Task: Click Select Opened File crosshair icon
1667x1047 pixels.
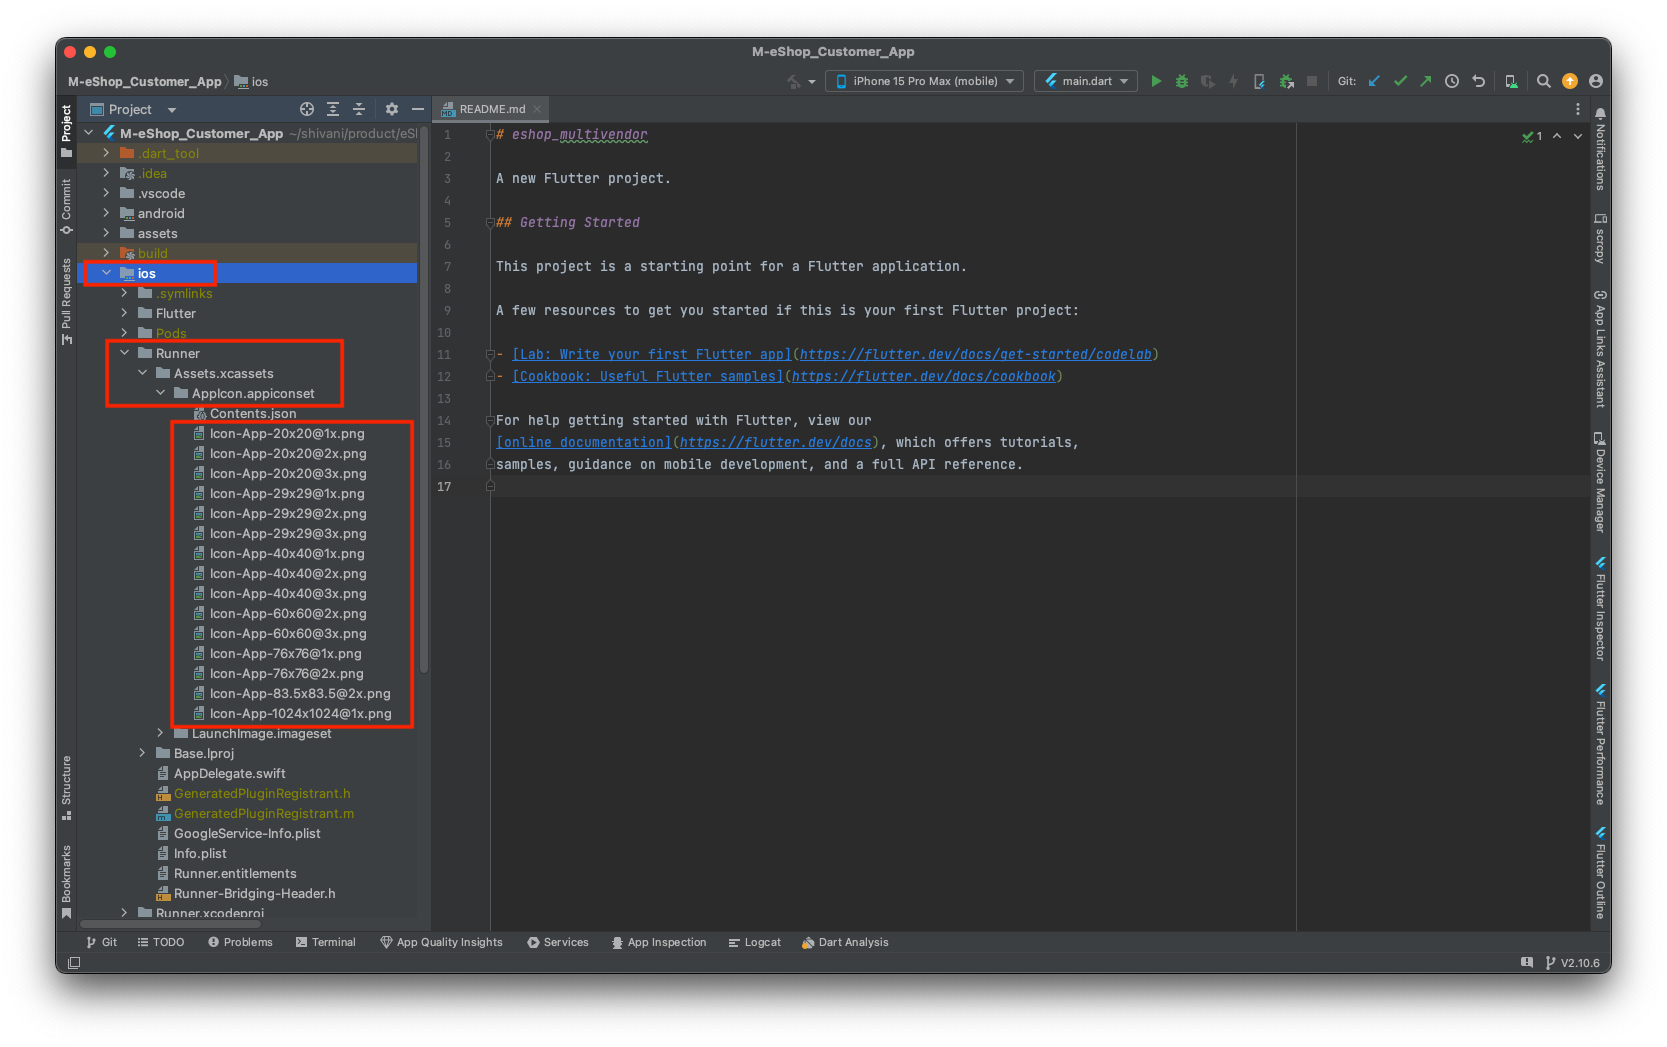Action: point(307,109)
